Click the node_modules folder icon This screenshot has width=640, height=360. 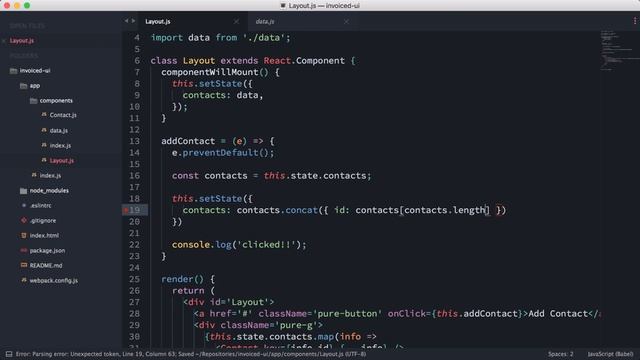coord(24,191)
